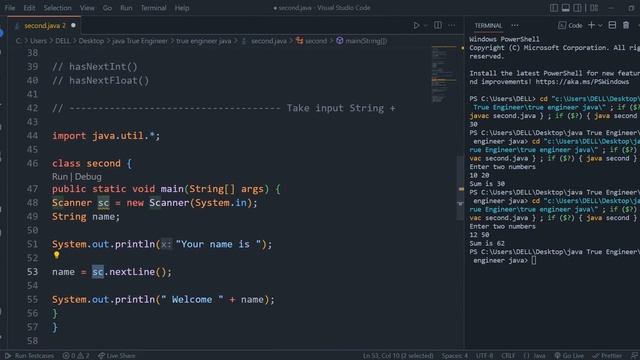Select the Code terminal profile label
This screenshot has width=640, height=360.
point(570,25)
